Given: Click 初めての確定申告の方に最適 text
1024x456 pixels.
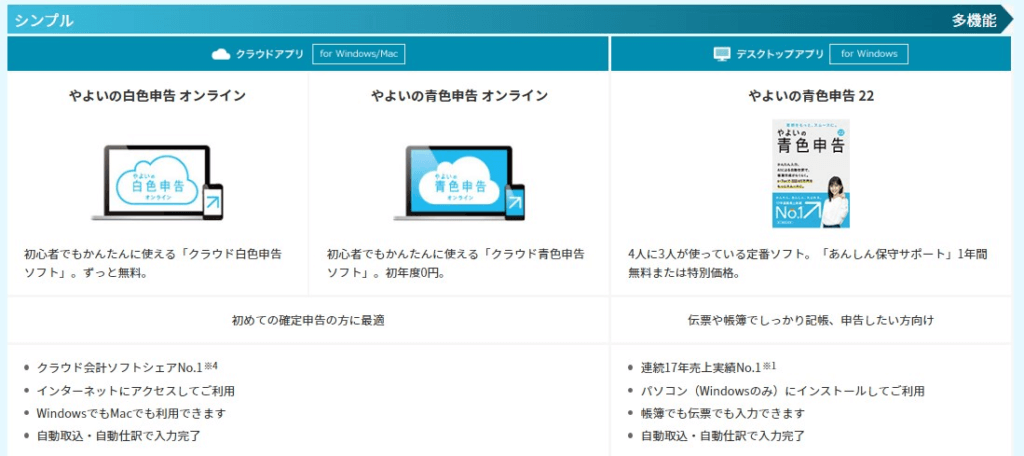Looking at the screenshot, I should (308, 320).
